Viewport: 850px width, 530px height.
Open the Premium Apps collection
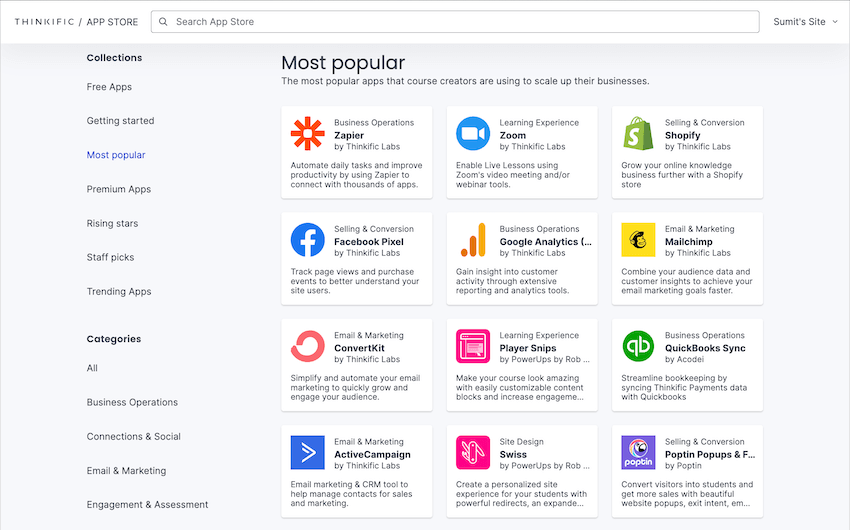click(119, 189)
